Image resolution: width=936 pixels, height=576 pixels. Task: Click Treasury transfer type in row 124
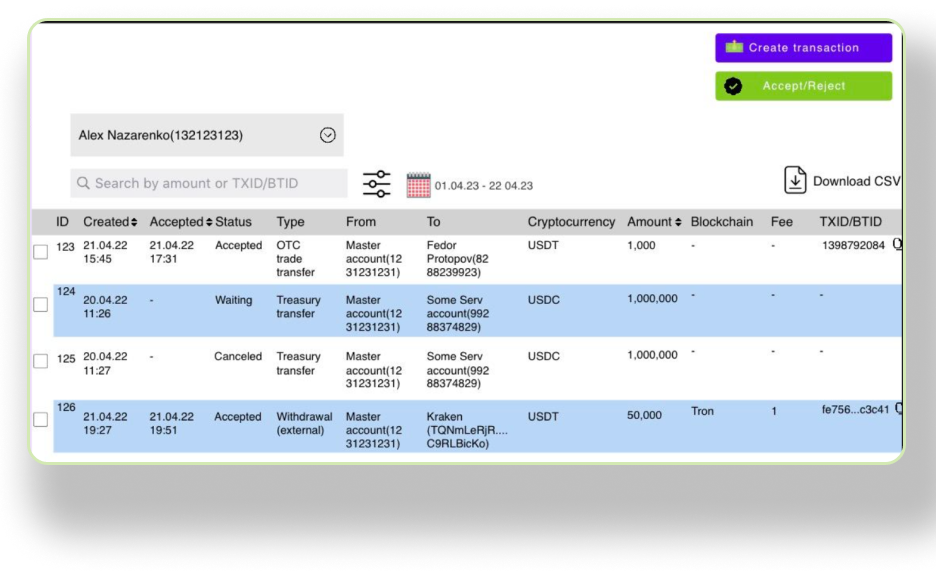pos(298,306)
